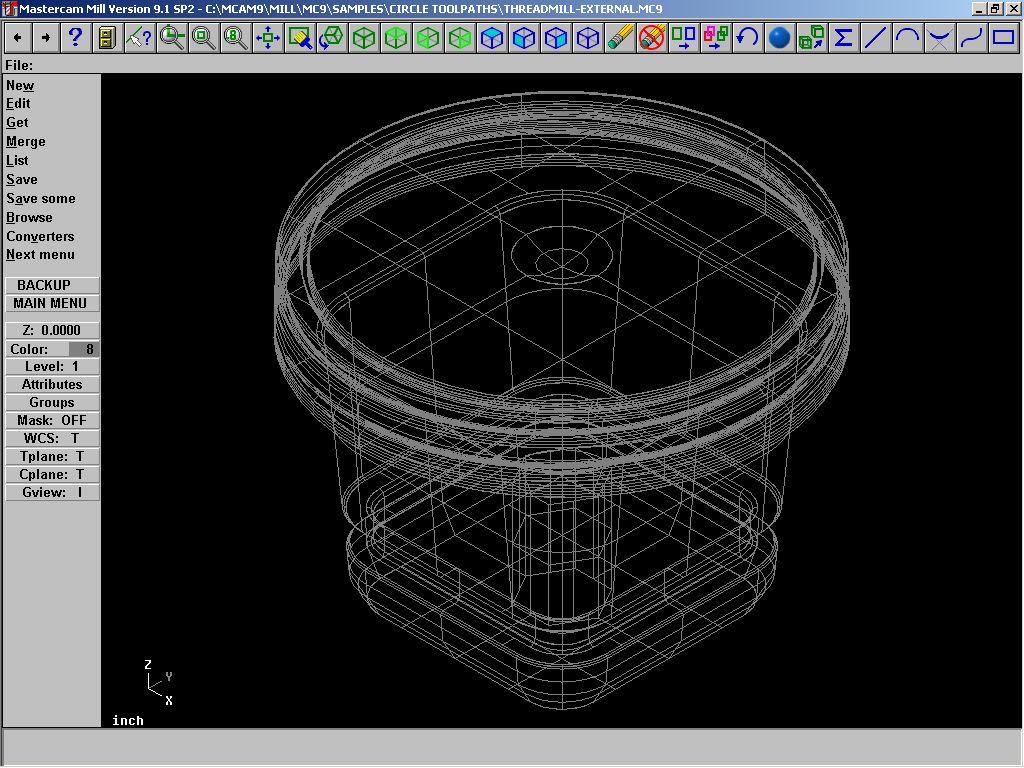This screenshot has width=1024, height=768.
Task: Change the Cplane: T setting
Action: click(x=52, y=475)
